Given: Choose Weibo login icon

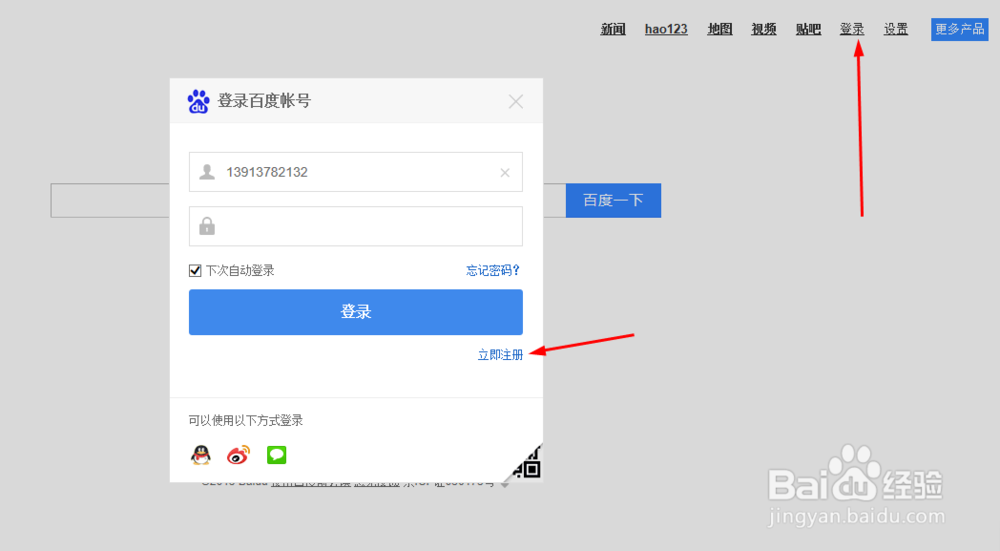Looking at the screenshot, I should (239, 455).
